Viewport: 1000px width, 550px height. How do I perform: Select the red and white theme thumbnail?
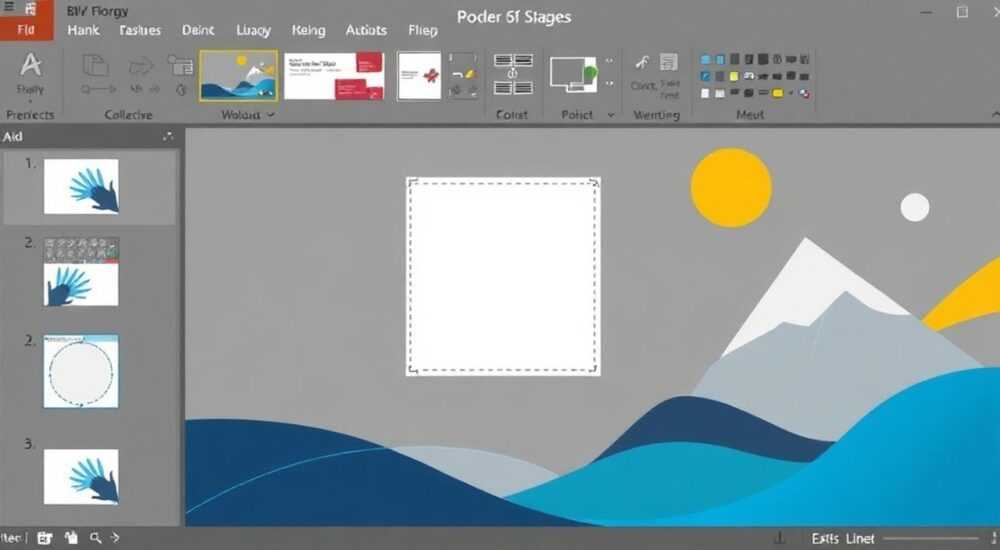click(x=334, y=76)
